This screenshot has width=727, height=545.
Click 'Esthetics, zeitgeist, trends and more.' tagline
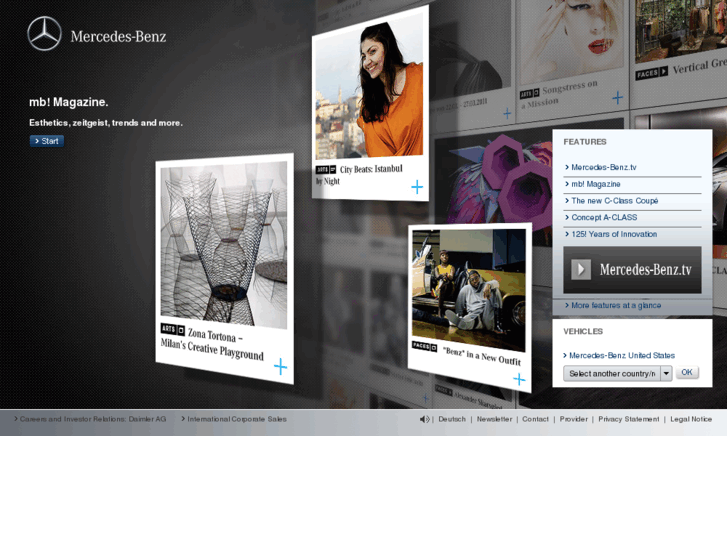[106, 123]
